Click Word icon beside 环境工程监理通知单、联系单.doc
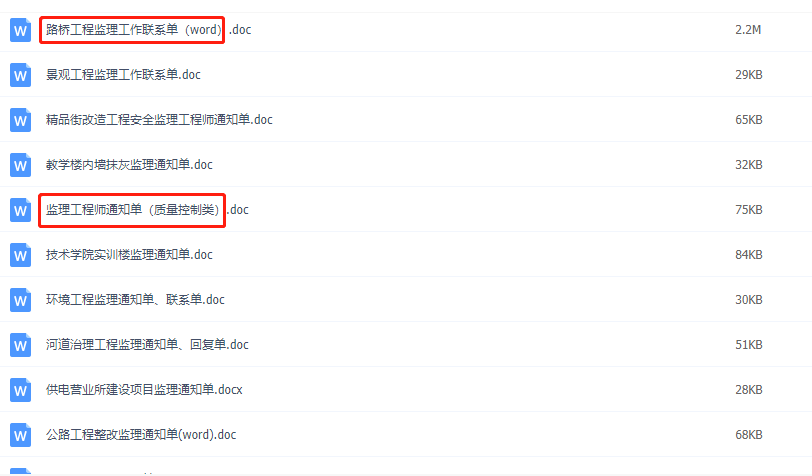 tap(20, 300)
